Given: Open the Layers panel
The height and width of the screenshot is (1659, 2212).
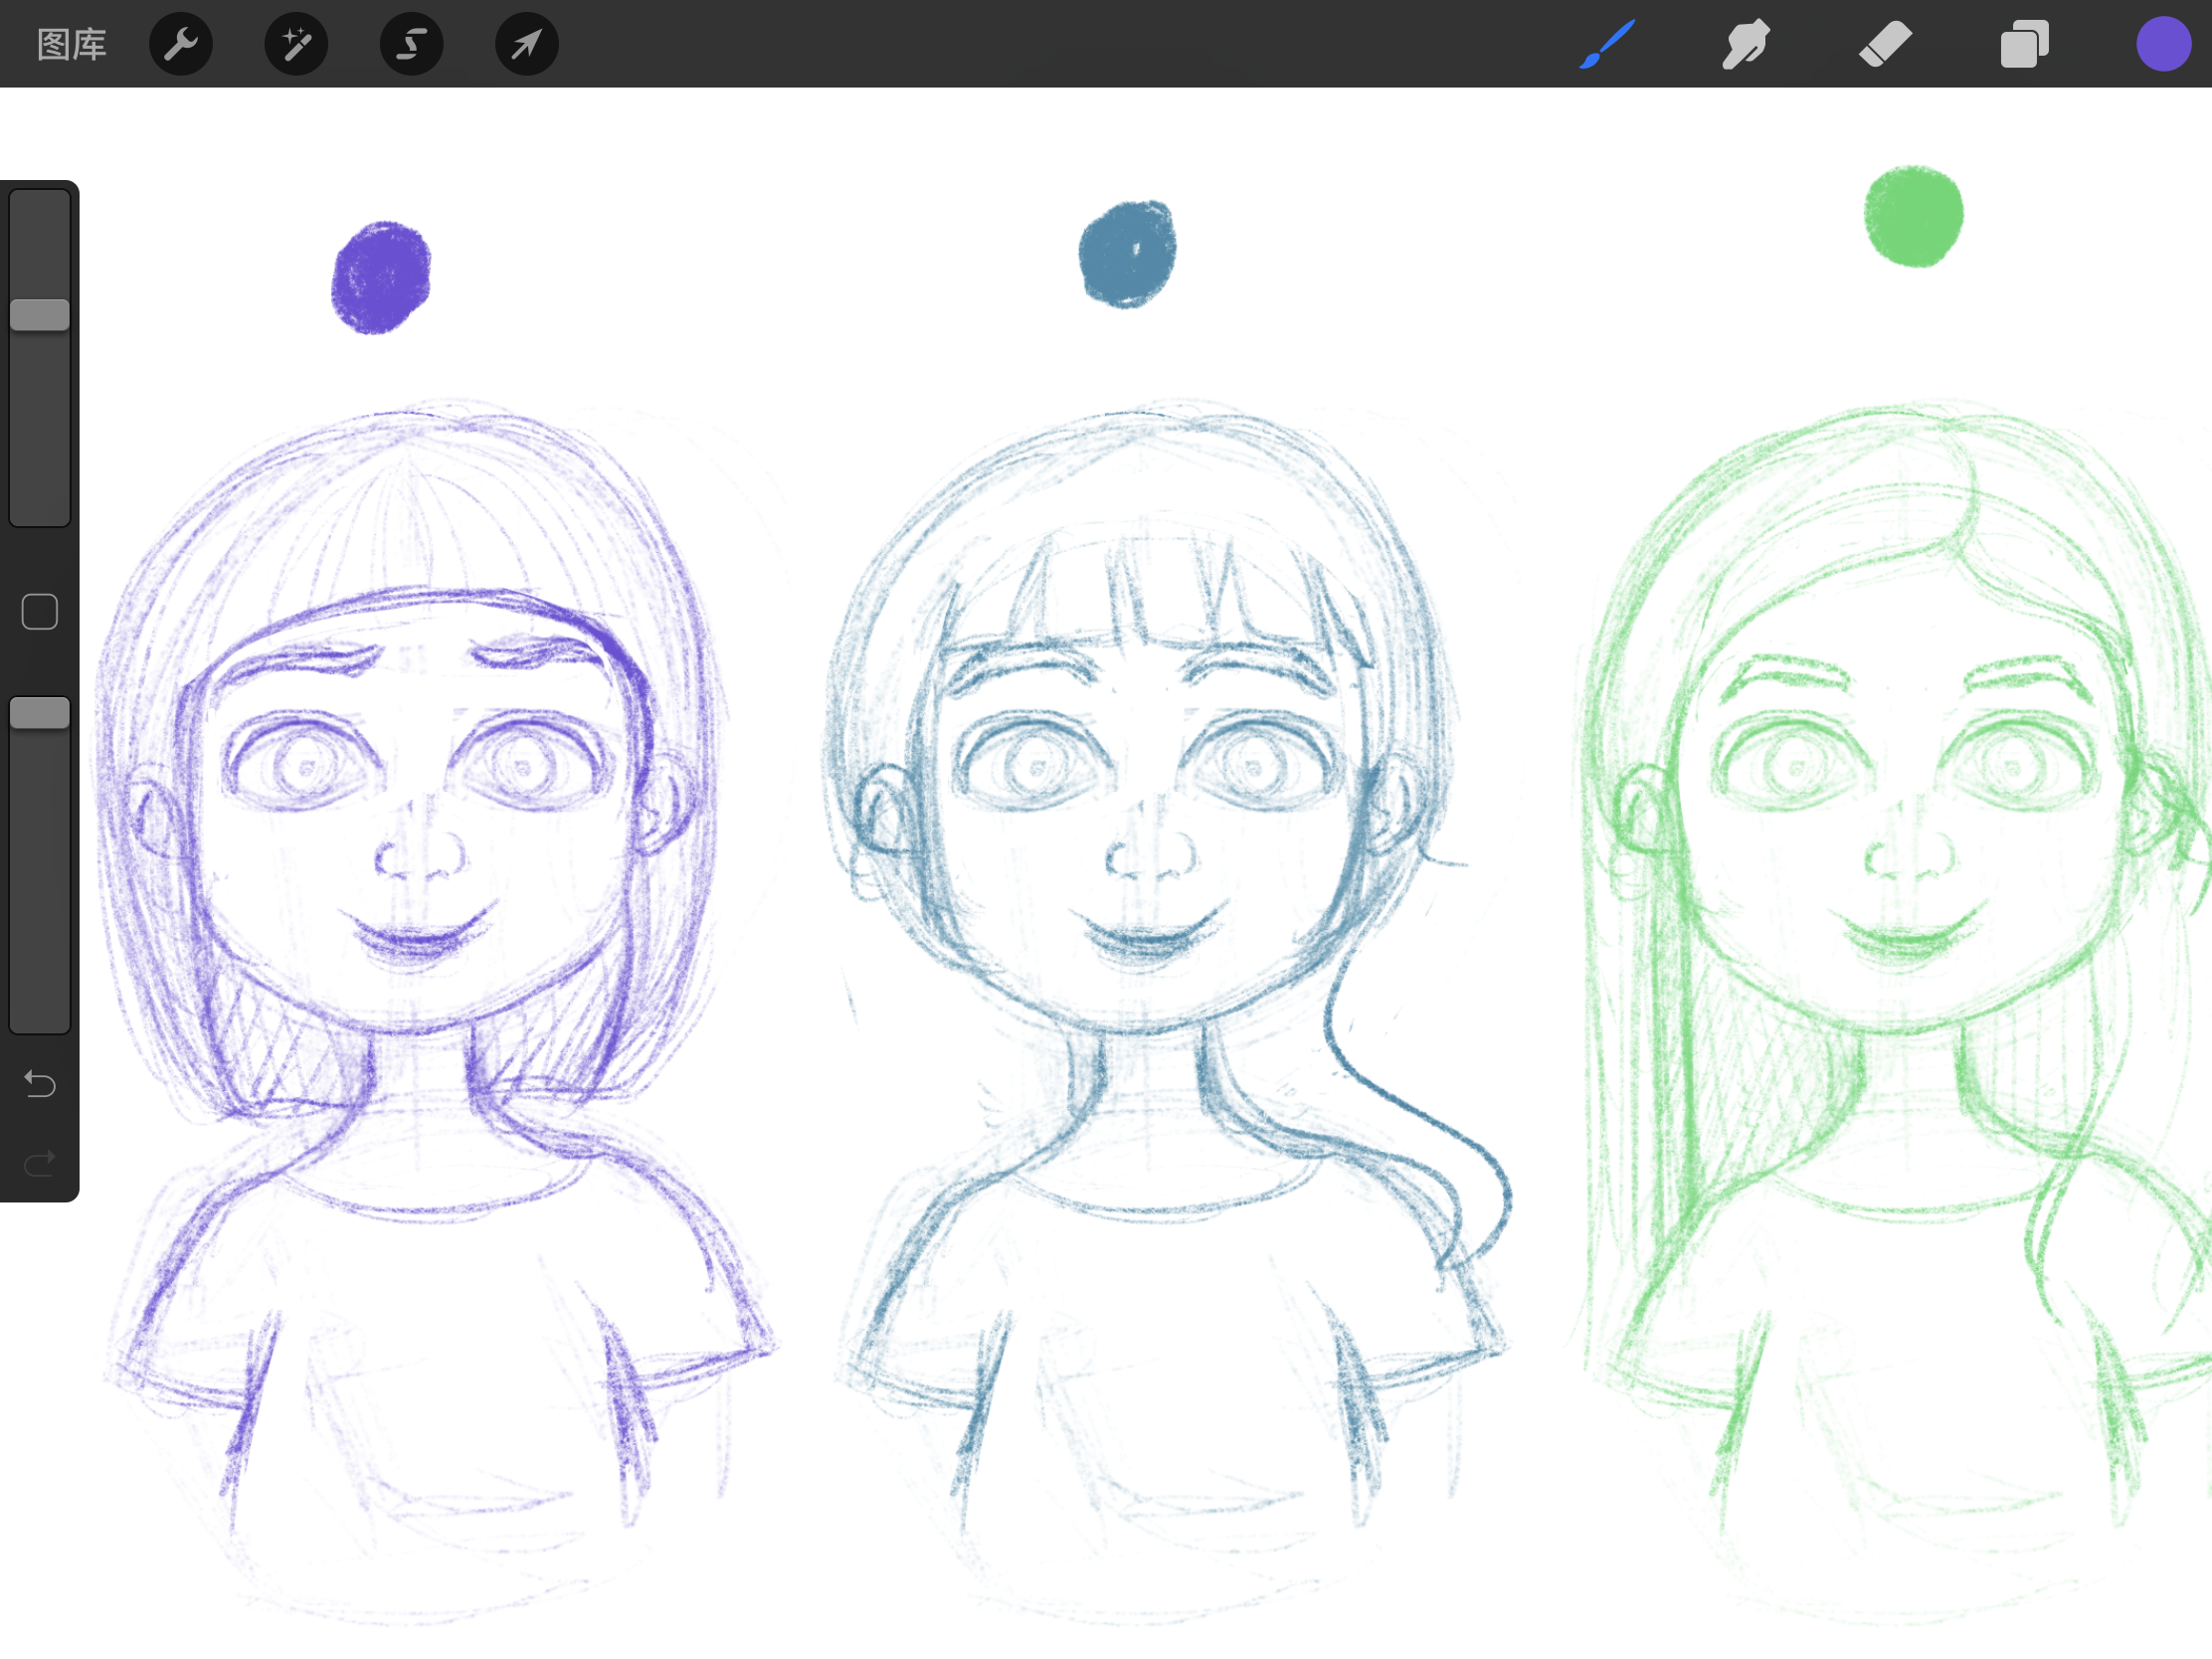Looking at the screenshot, I should [2024, 44].
